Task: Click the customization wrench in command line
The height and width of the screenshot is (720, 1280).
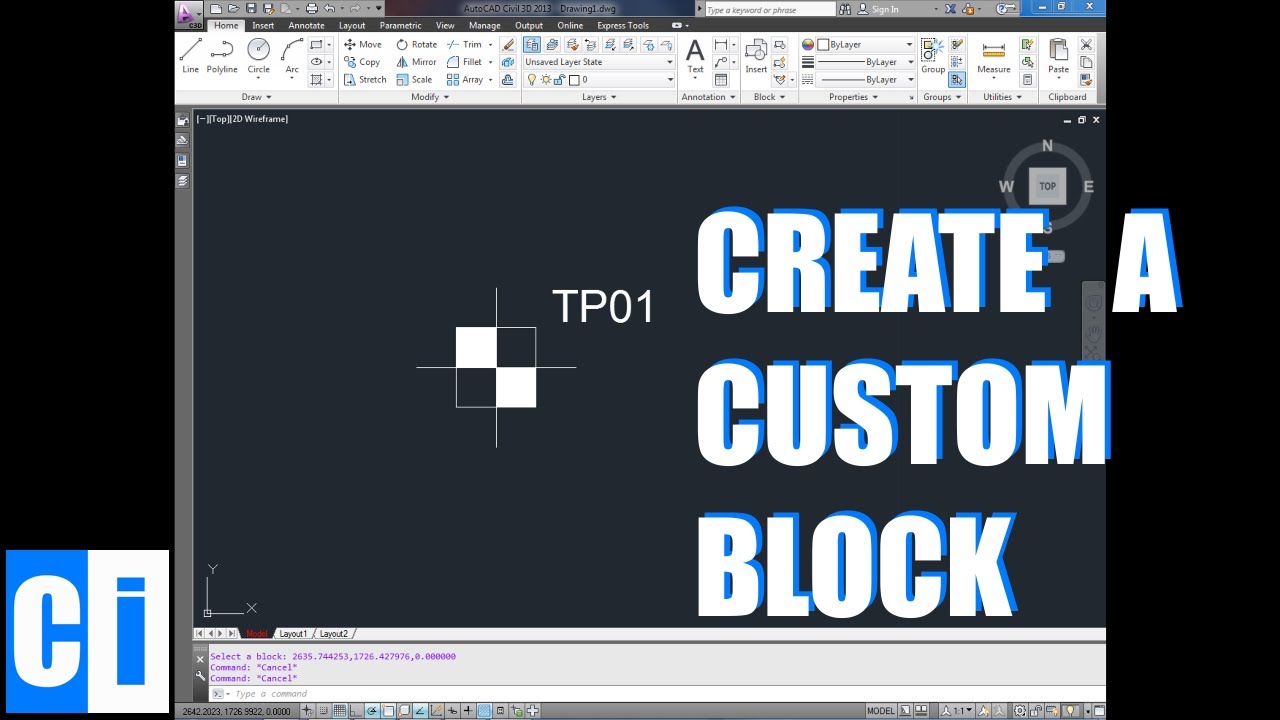Action: (200, 675)
